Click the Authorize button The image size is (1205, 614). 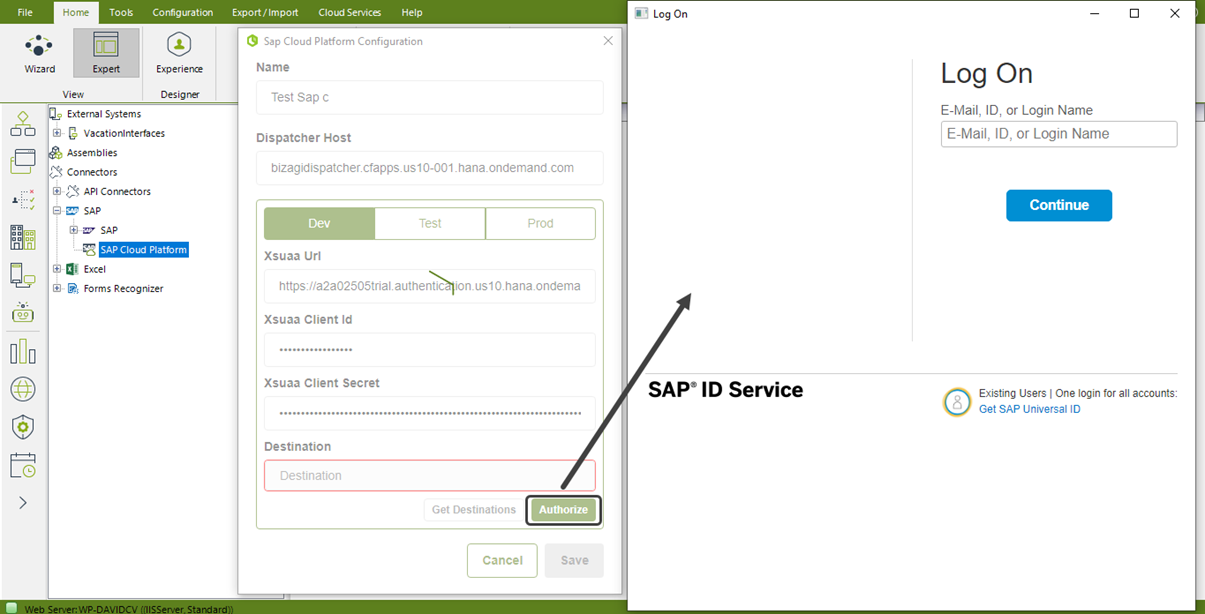[x=563, y=509]
